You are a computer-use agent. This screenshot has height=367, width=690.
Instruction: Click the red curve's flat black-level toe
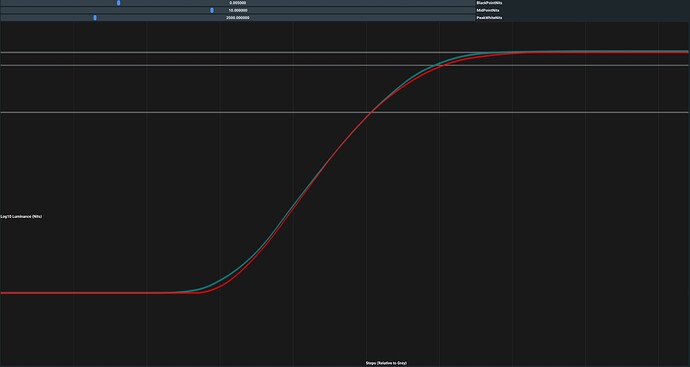click(88, 293)
